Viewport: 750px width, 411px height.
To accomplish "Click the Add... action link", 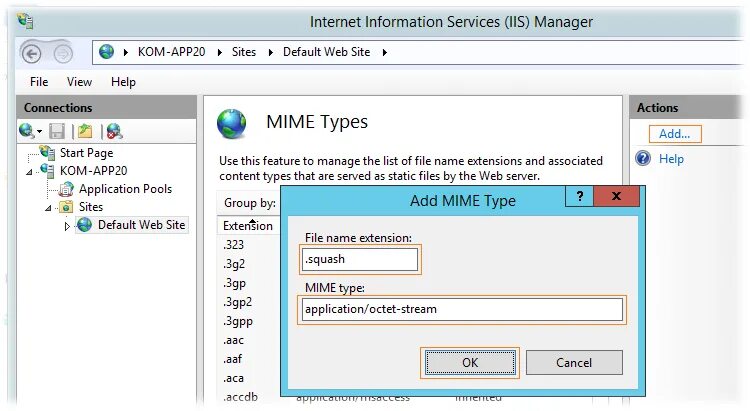I will (x=675, y=133).
